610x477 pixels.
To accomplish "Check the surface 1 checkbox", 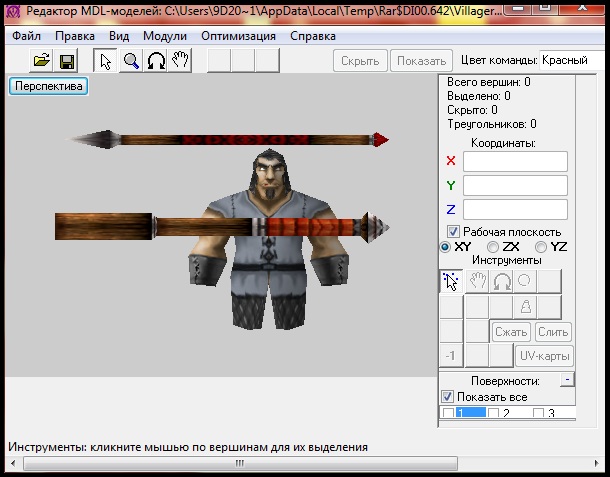I will (x=448, y=413).
